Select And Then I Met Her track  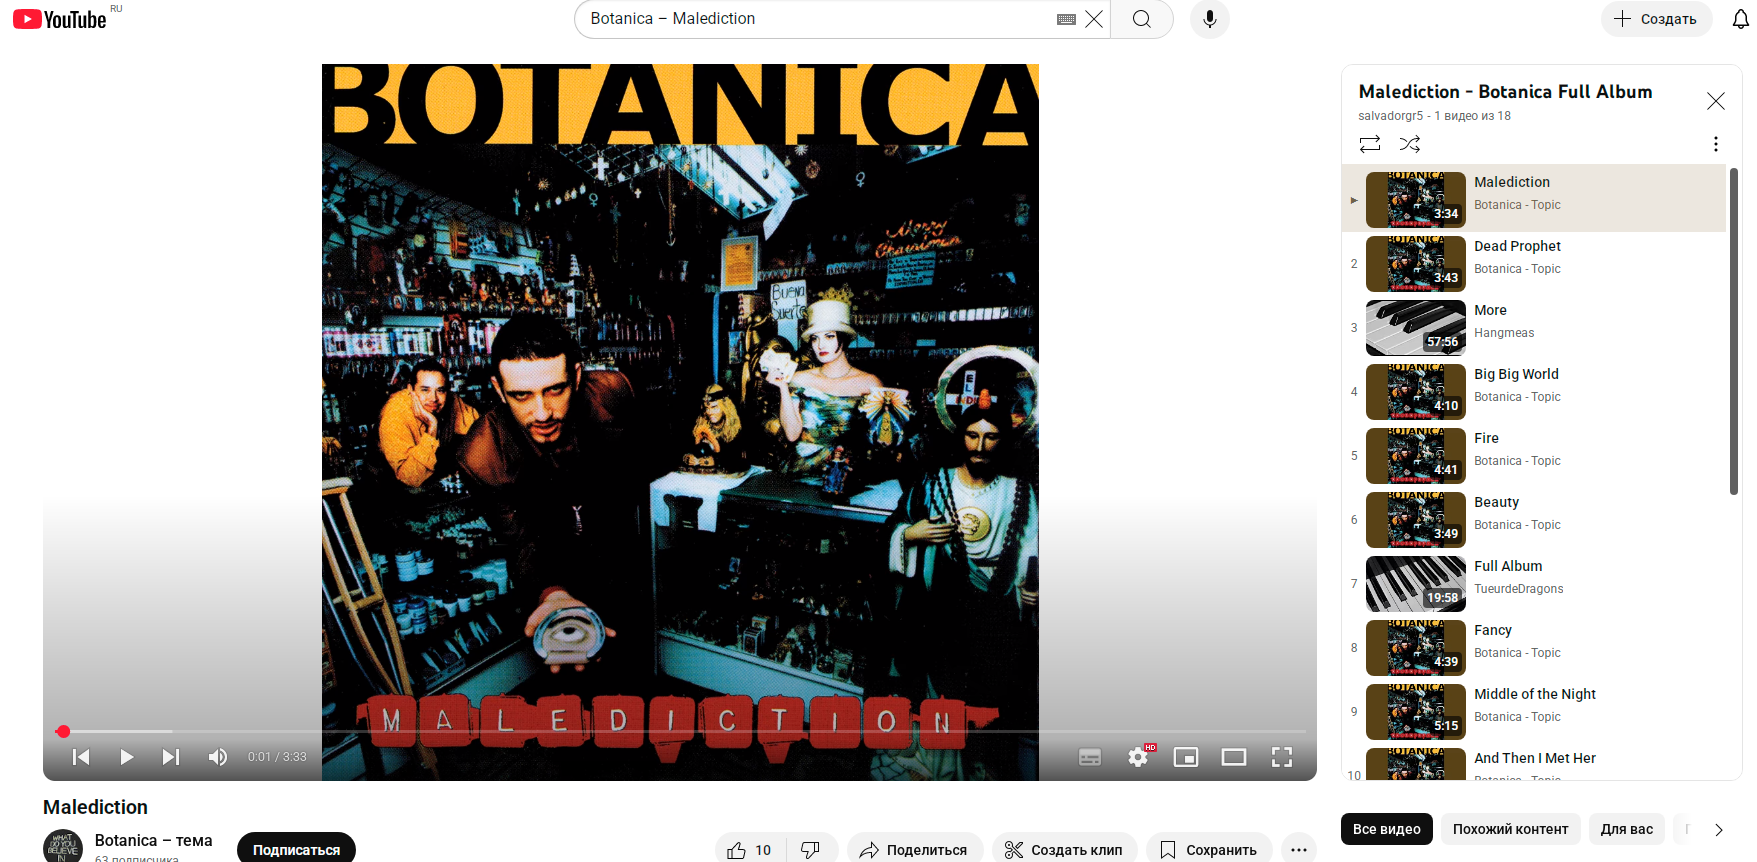pos(1534,763)
